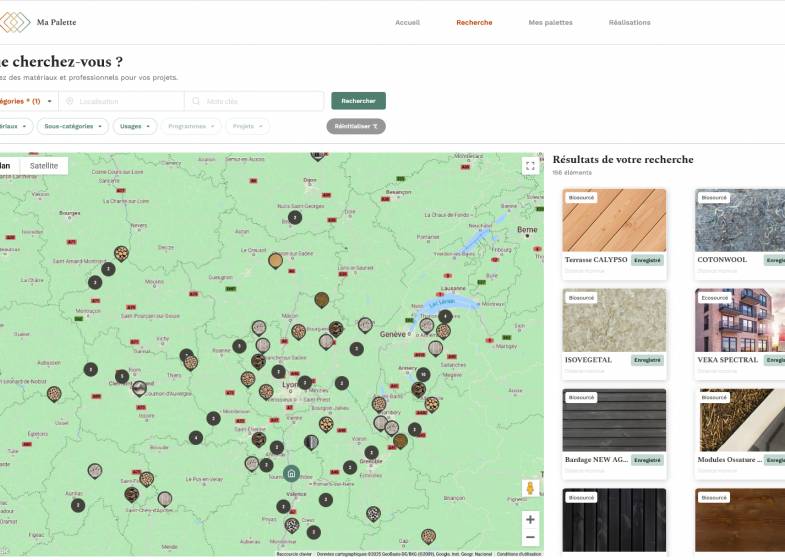
Task: Toggle Enregistré on the ISOVEGETAL card
Action: click(x=648, y=360)
